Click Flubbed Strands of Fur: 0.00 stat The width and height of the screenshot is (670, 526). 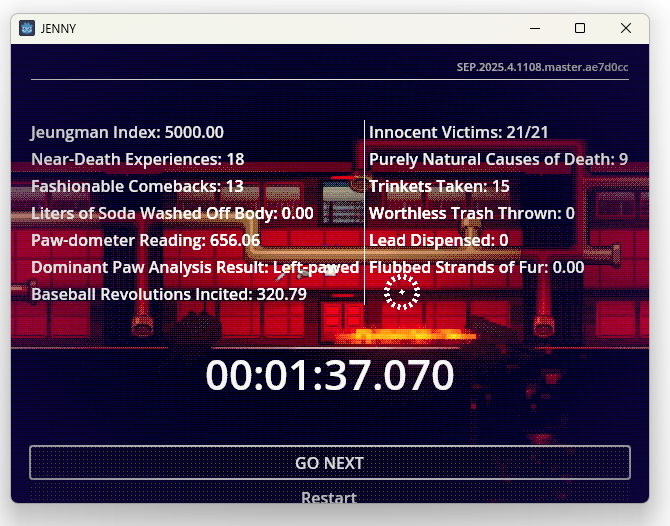tap(476, 267)
